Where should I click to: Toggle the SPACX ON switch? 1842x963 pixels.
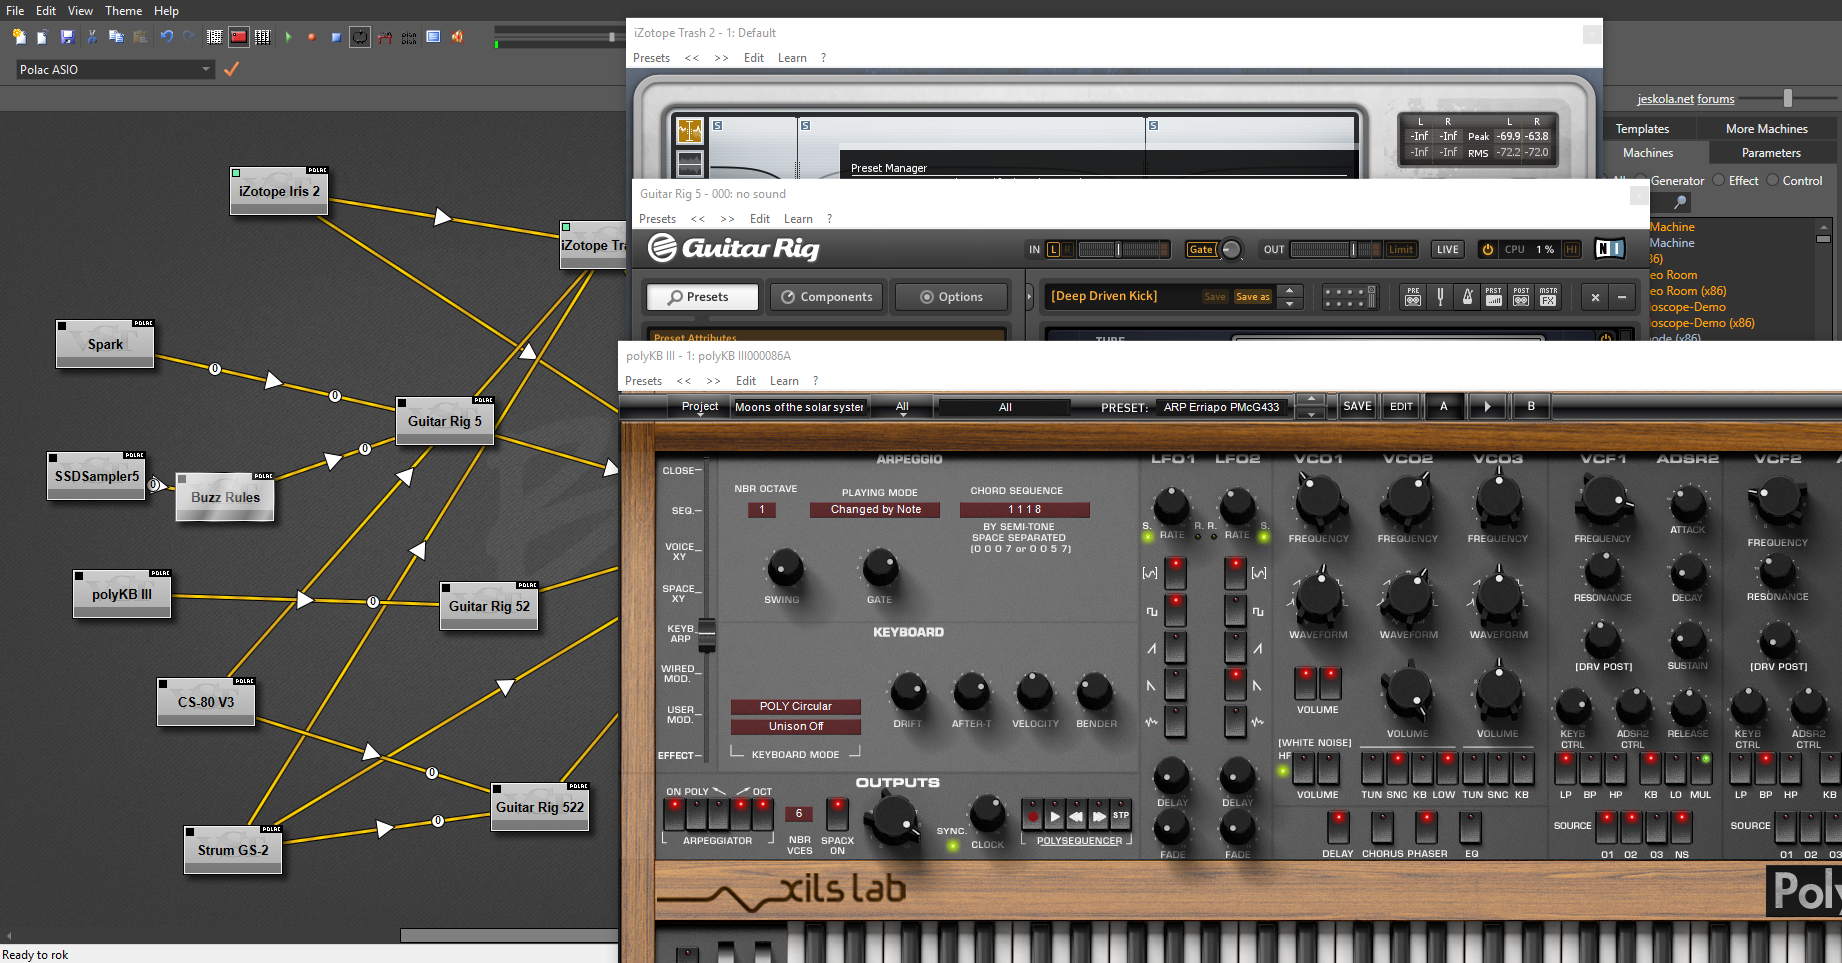837,814
